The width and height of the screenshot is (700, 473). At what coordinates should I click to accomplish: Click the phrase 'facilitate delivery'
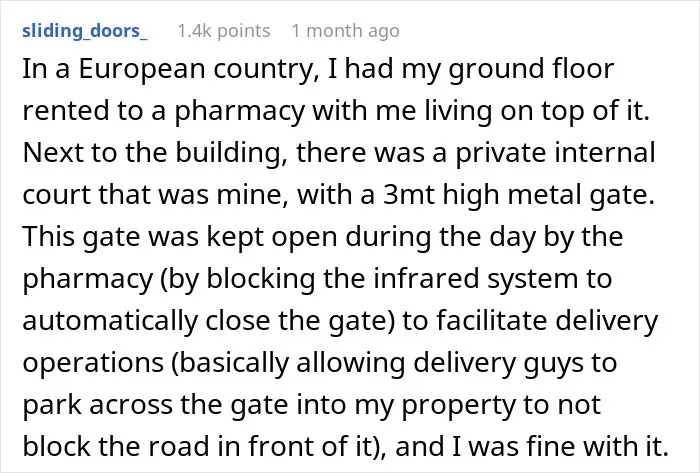coord(547,321)
